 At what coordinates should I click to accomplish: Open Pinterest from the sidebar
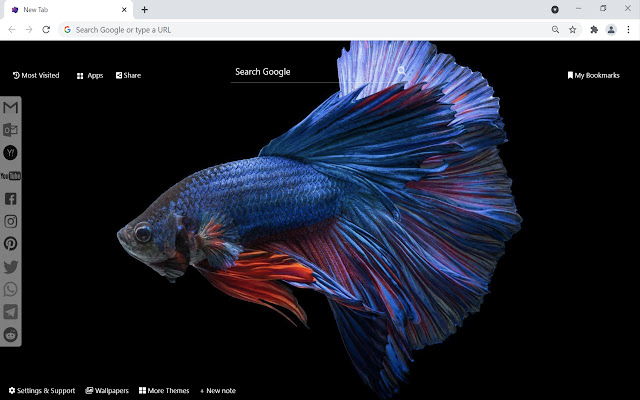(11, 244)
